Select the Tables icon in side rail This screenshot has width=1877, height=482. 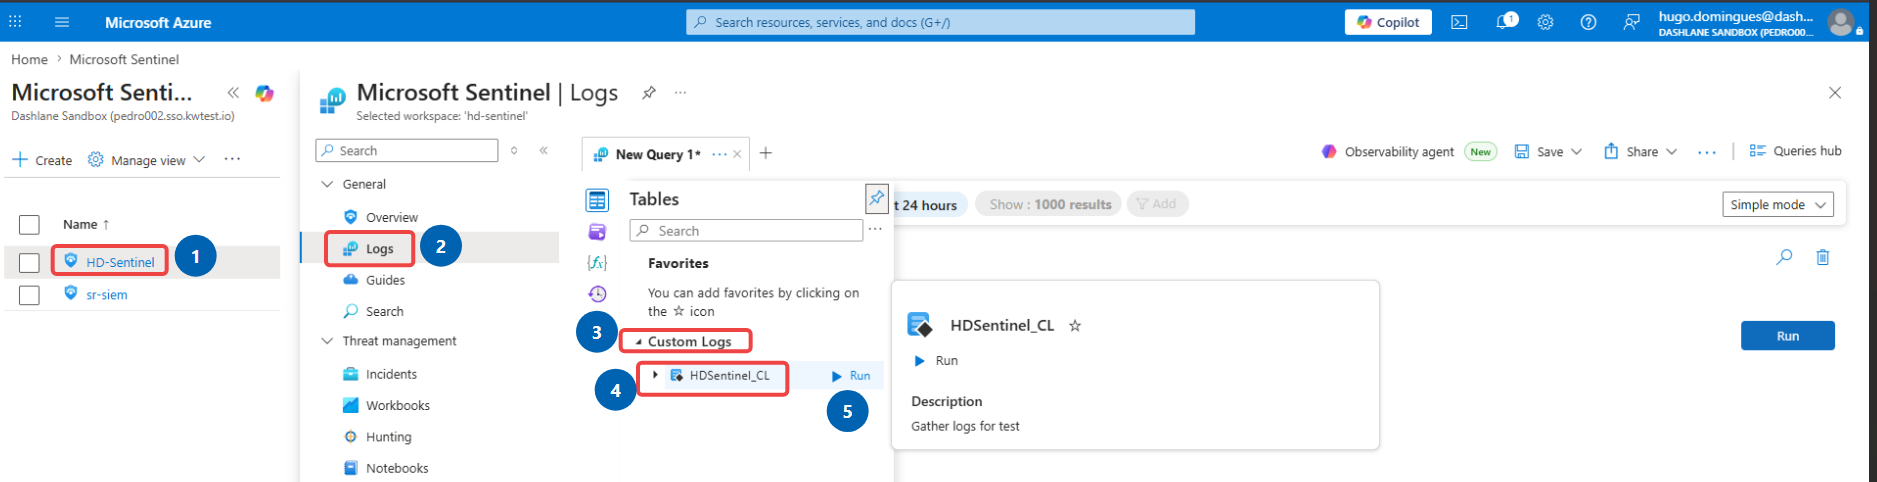tap(597, 200)
